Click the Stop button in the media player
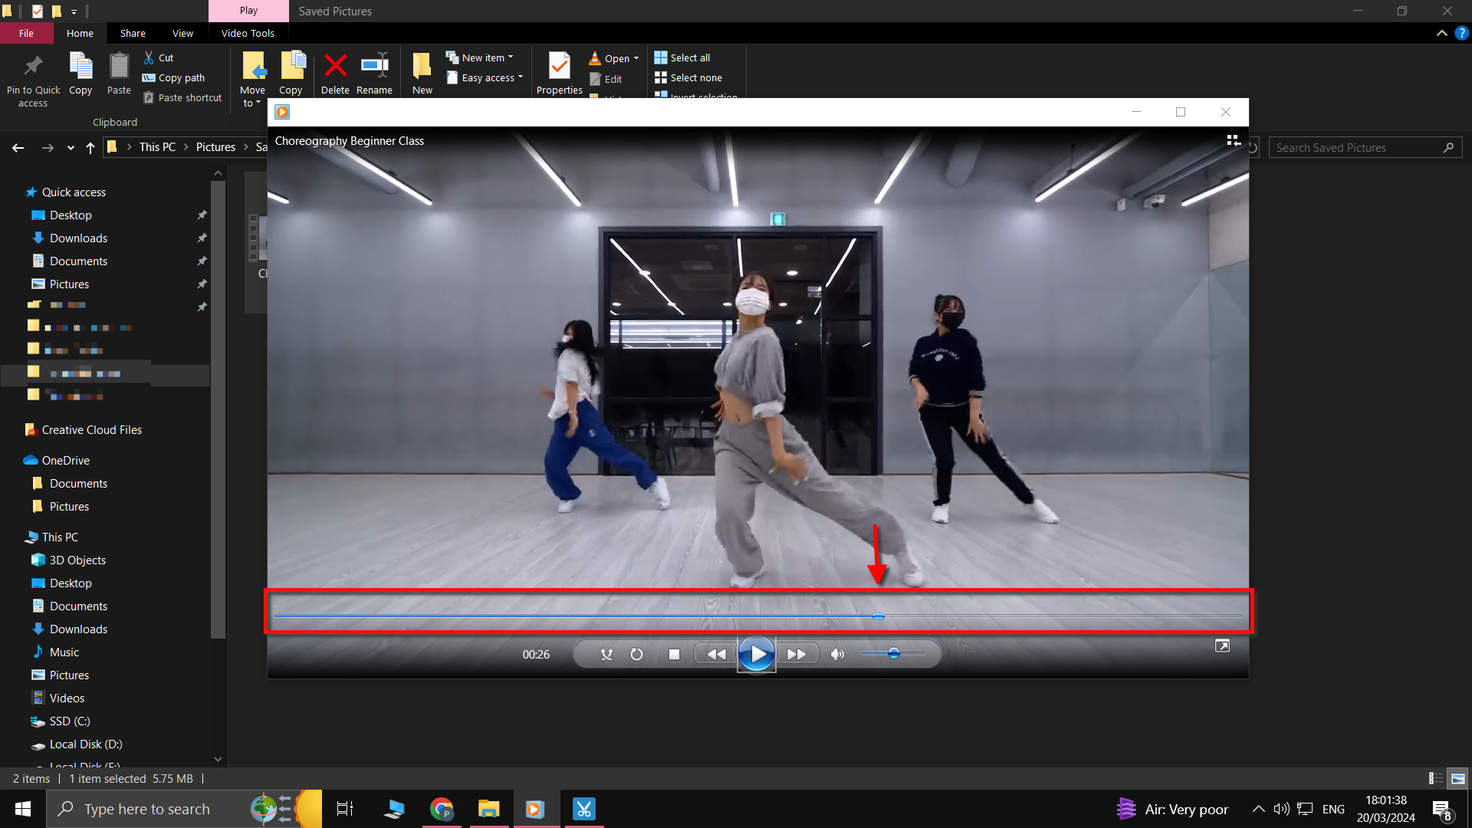Image resolution: width=1472 pixels, height=828 pixels. (674, 654)
